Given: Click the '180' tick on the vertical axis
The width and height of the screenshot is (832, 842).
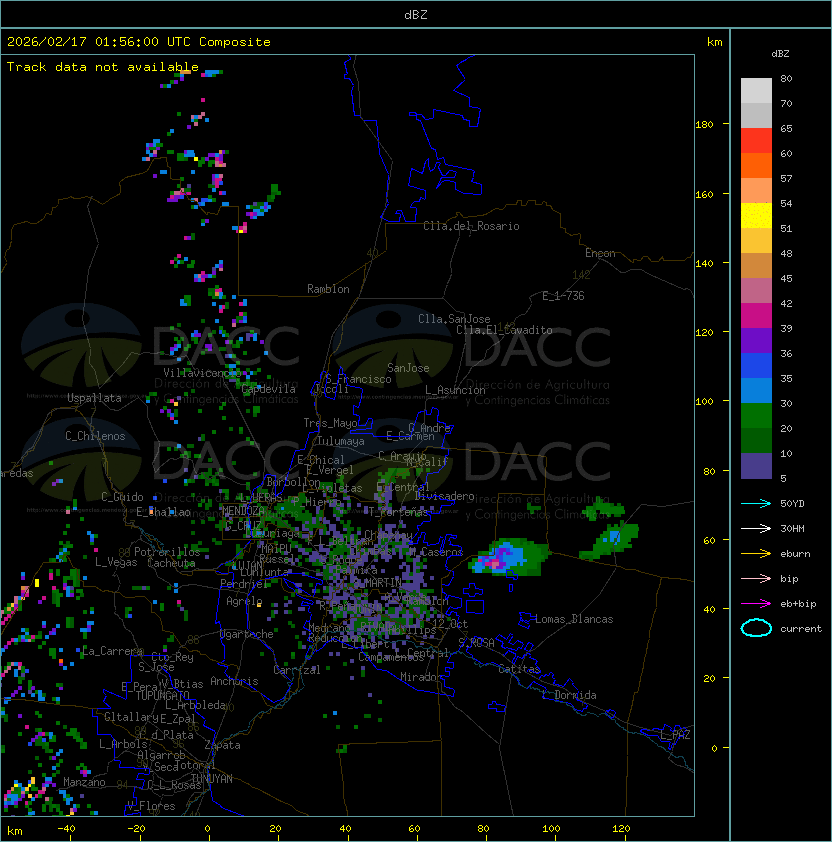Looking at the screenshot, I should [704, 125].
